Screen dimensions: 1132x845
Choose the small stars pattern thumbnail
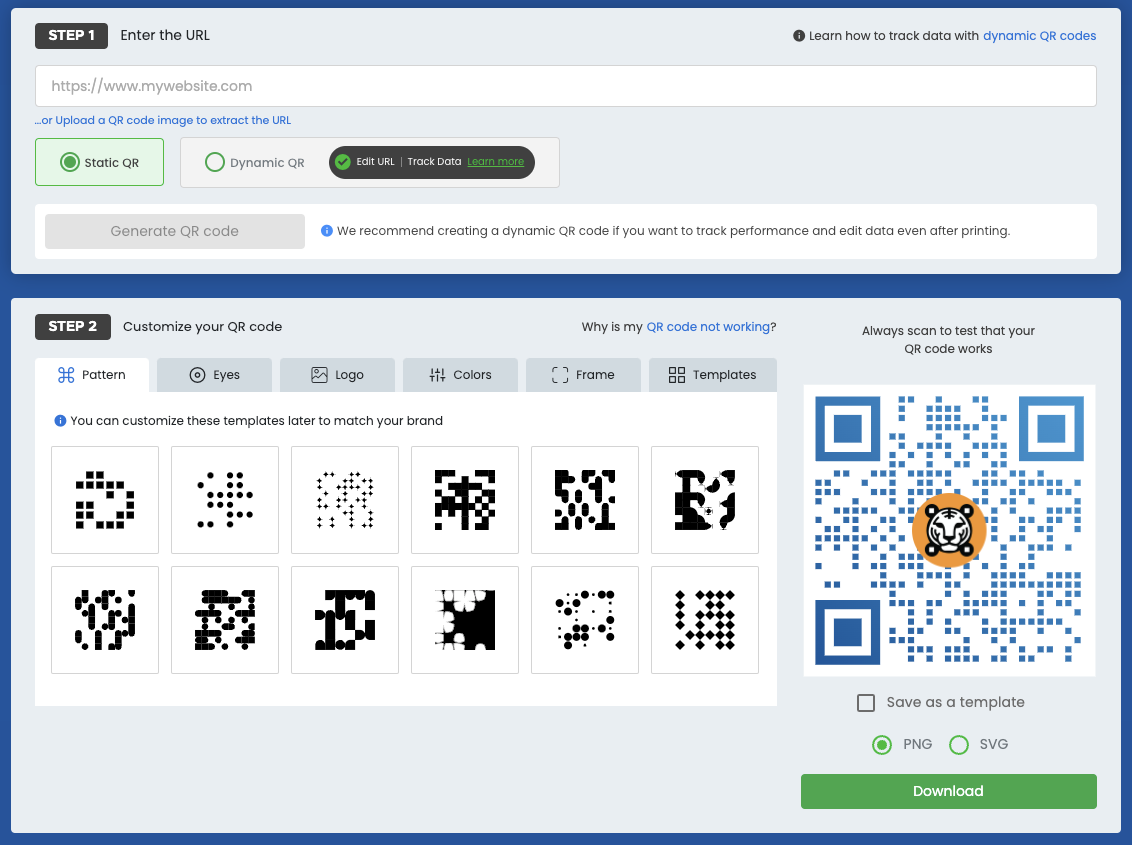345,500
